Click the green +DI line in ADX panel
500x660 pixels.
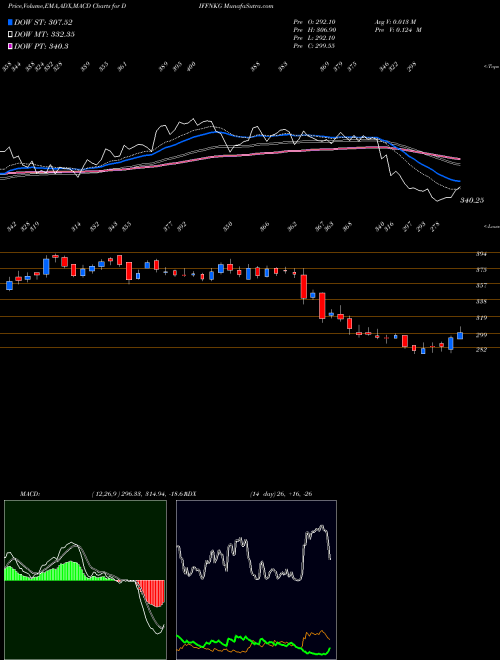[253, 642]
